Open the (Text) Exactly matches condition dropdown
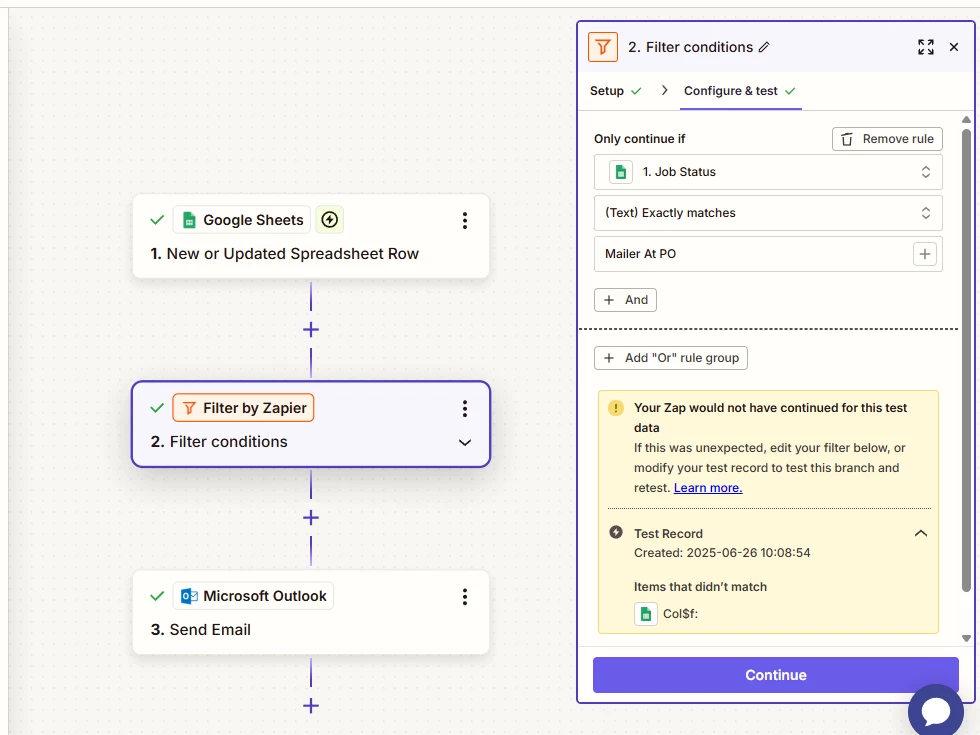 (768, 213)
